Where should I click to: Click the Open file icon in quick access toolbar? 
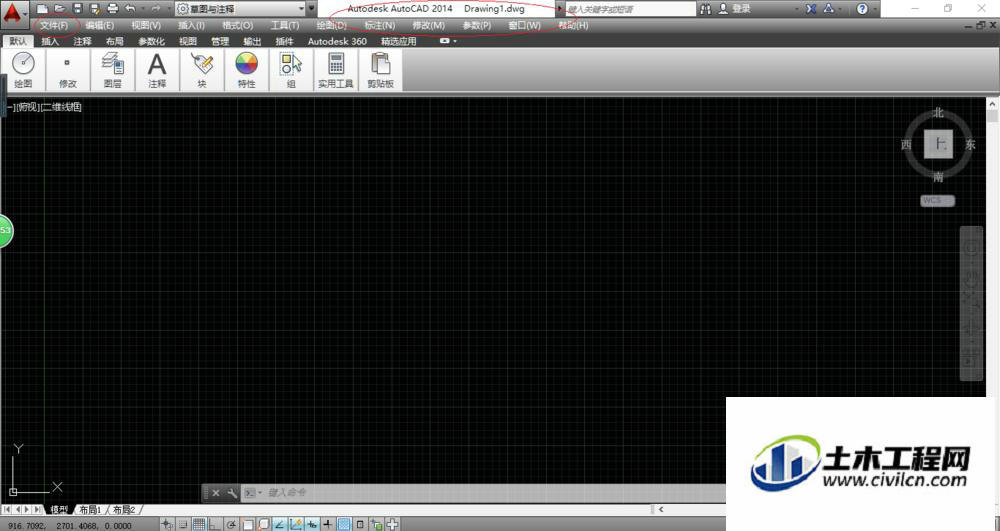(x=59, y=9)
